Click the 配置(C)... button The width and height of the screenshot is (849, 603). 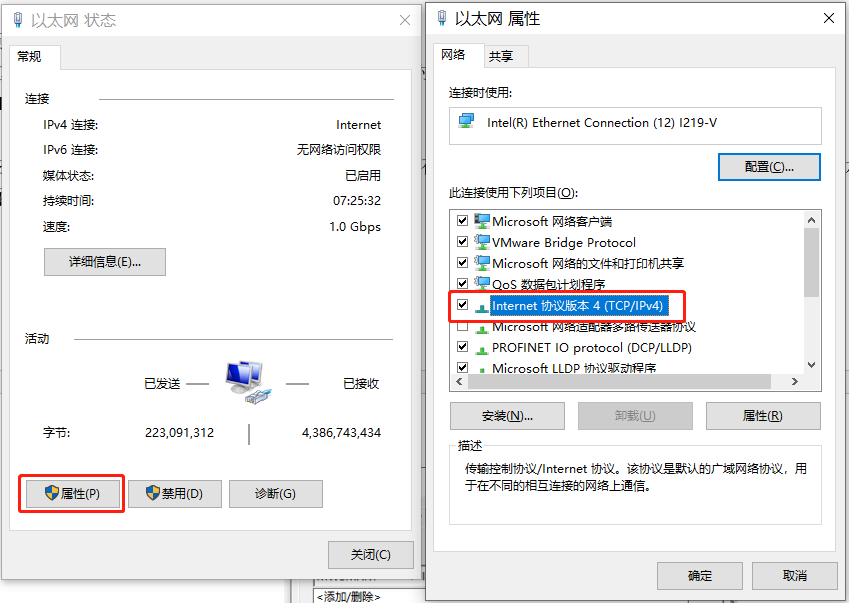769,167
